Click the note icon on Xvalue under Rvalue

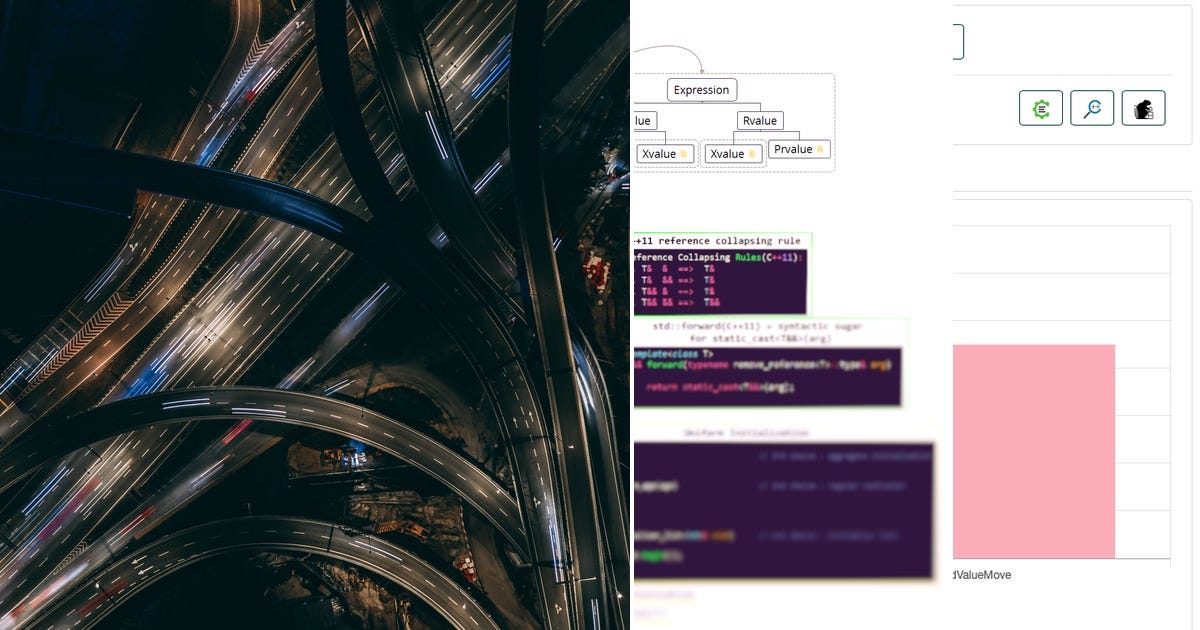751,153
